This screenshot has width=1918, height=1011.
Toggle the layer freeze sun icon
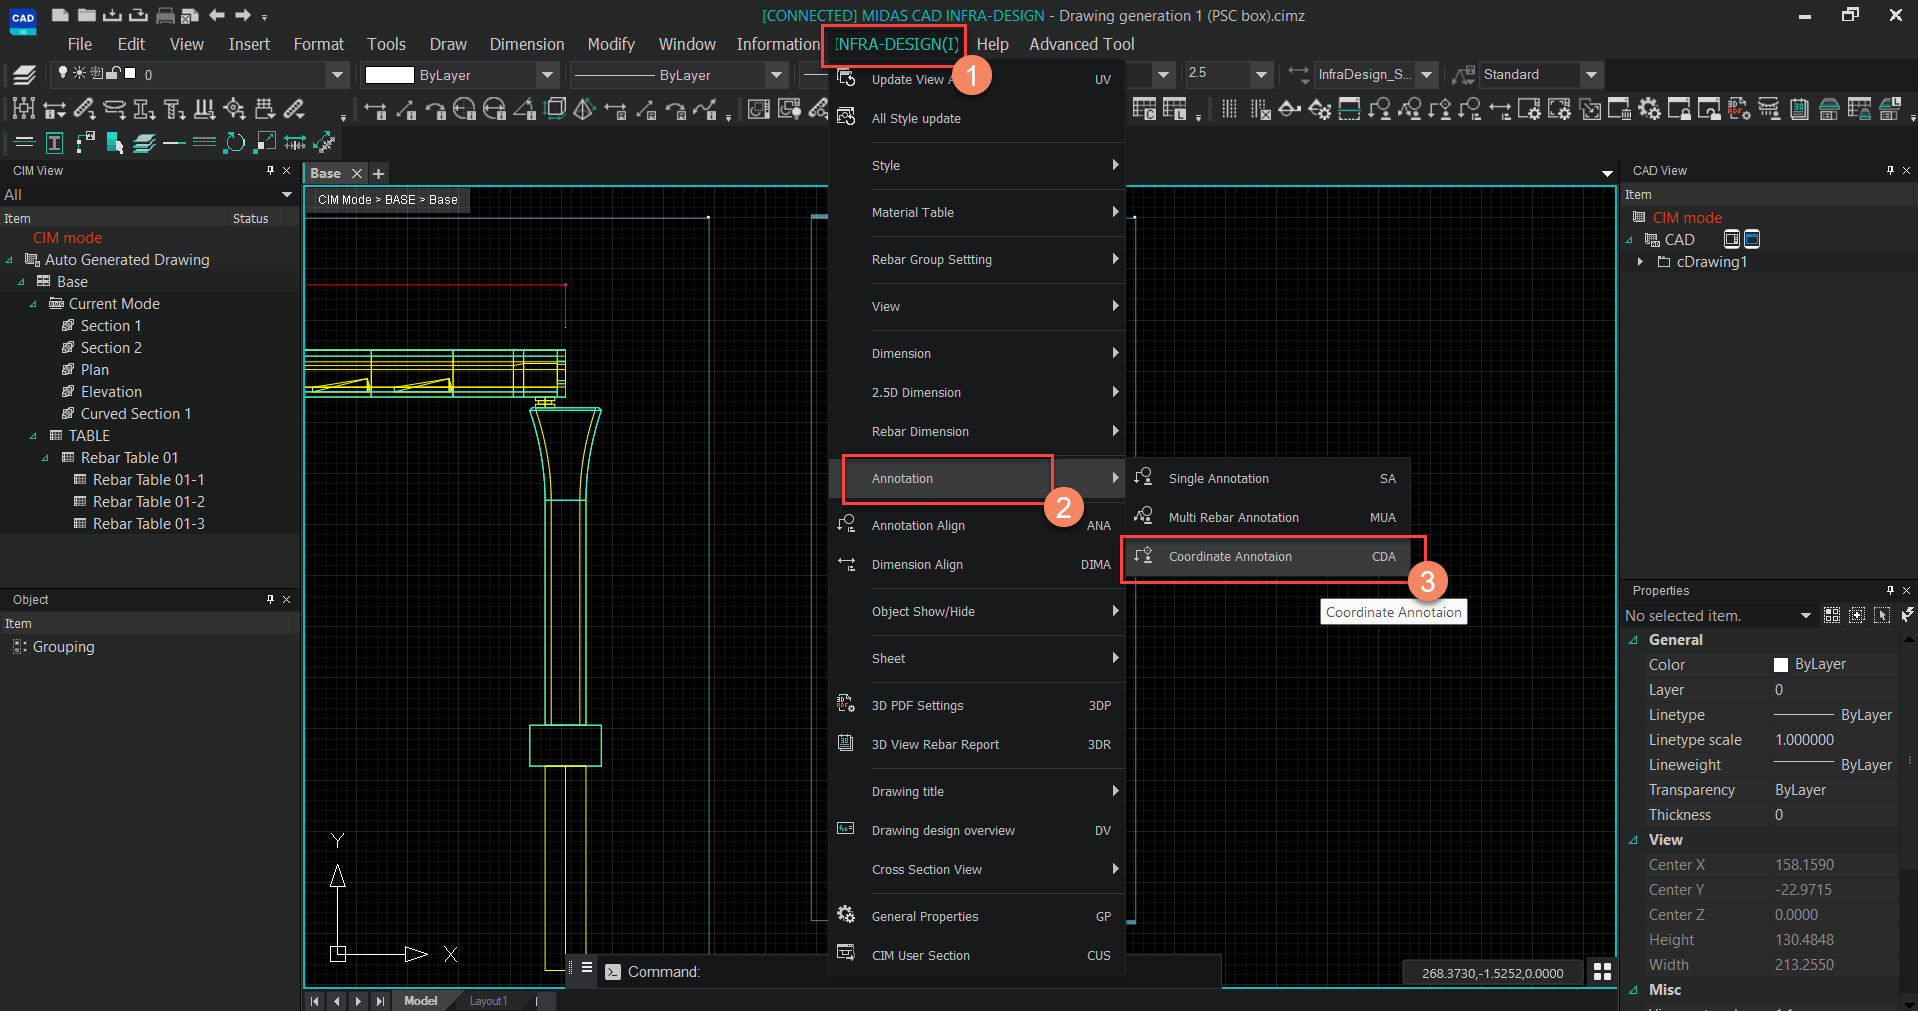point(79,73)
